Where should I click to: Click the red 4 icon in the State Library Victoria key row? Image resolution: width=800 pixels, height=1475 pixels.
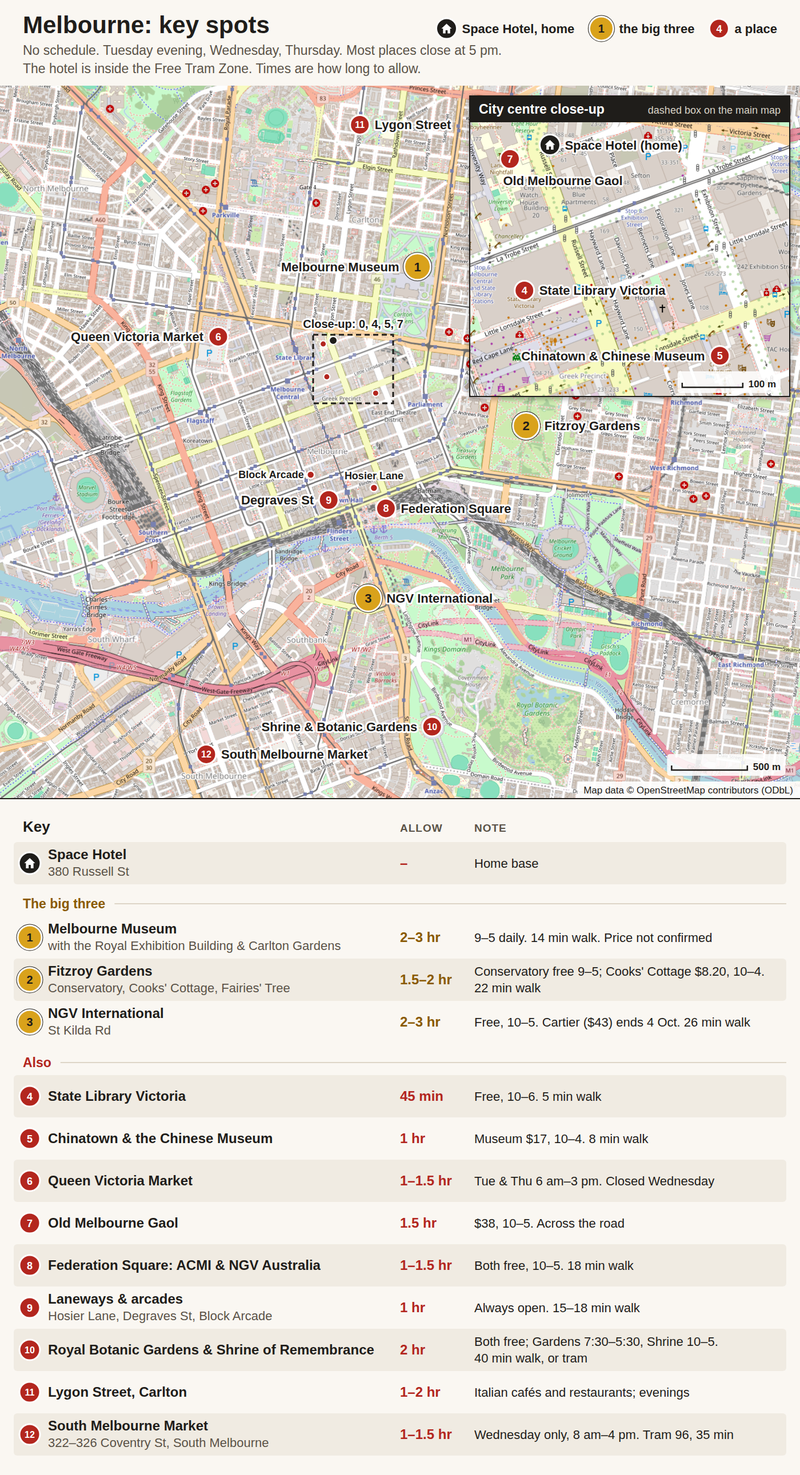(30, 1096)
